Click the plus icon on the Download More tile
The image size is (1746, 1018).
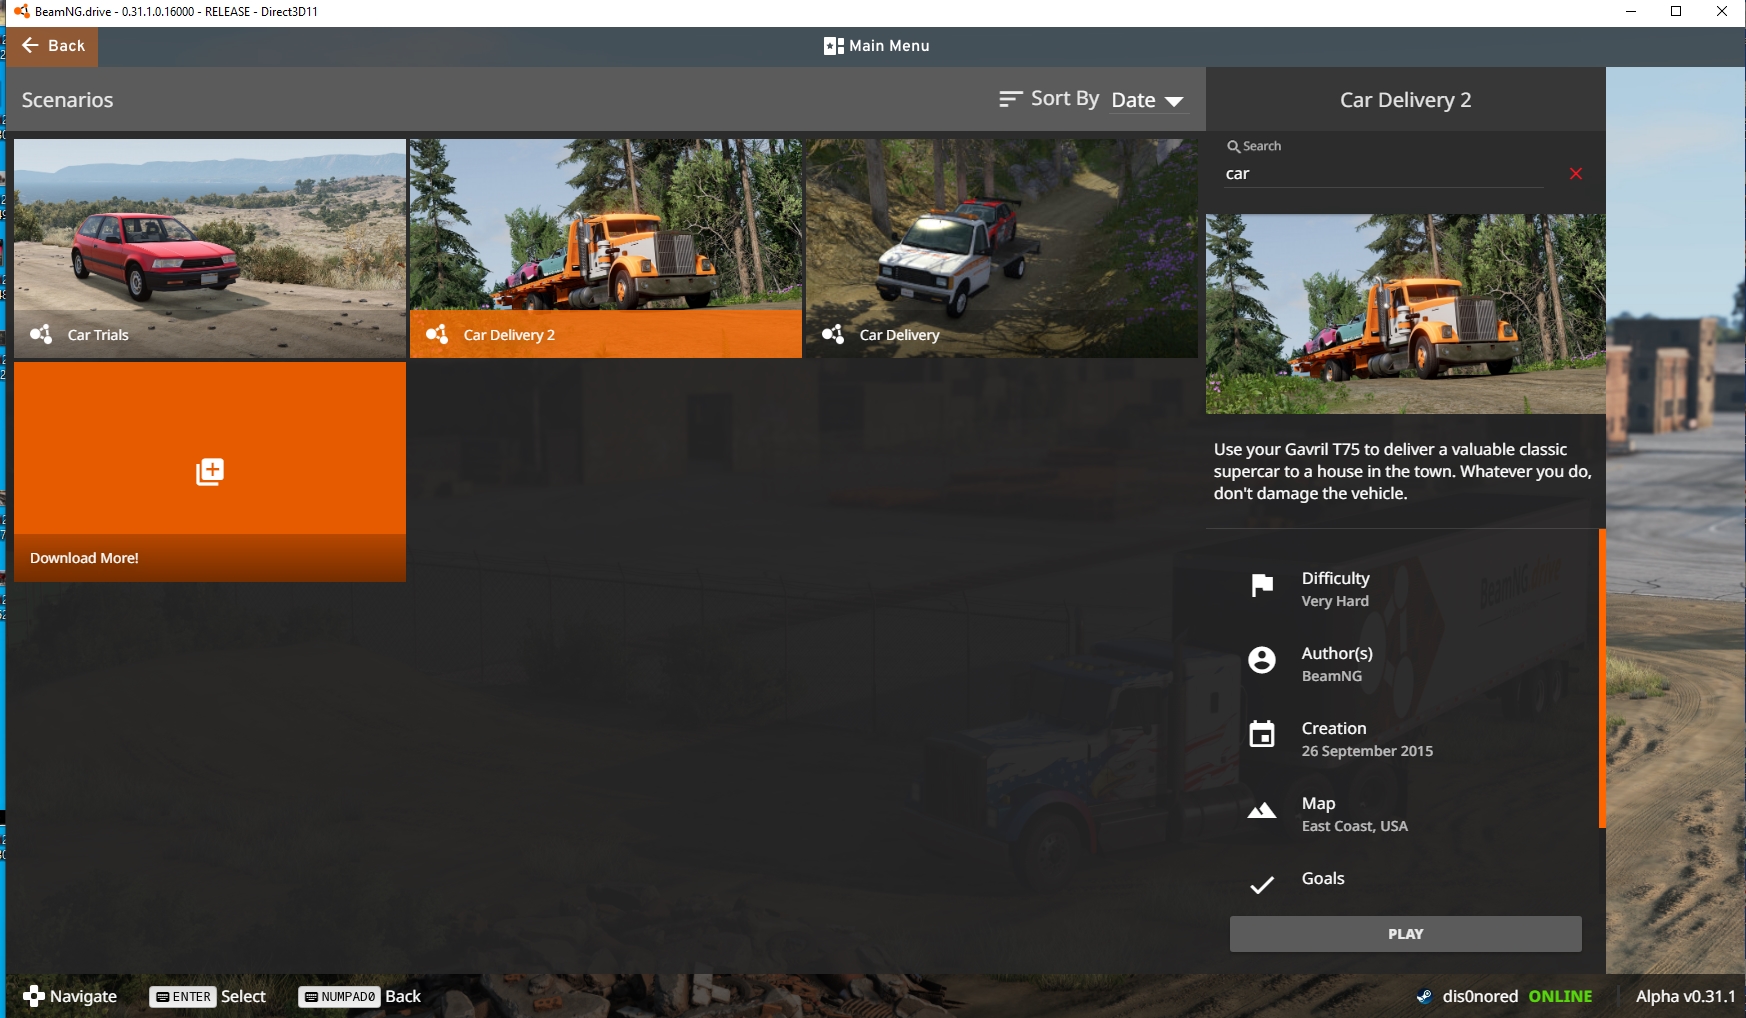click(210, 471)
